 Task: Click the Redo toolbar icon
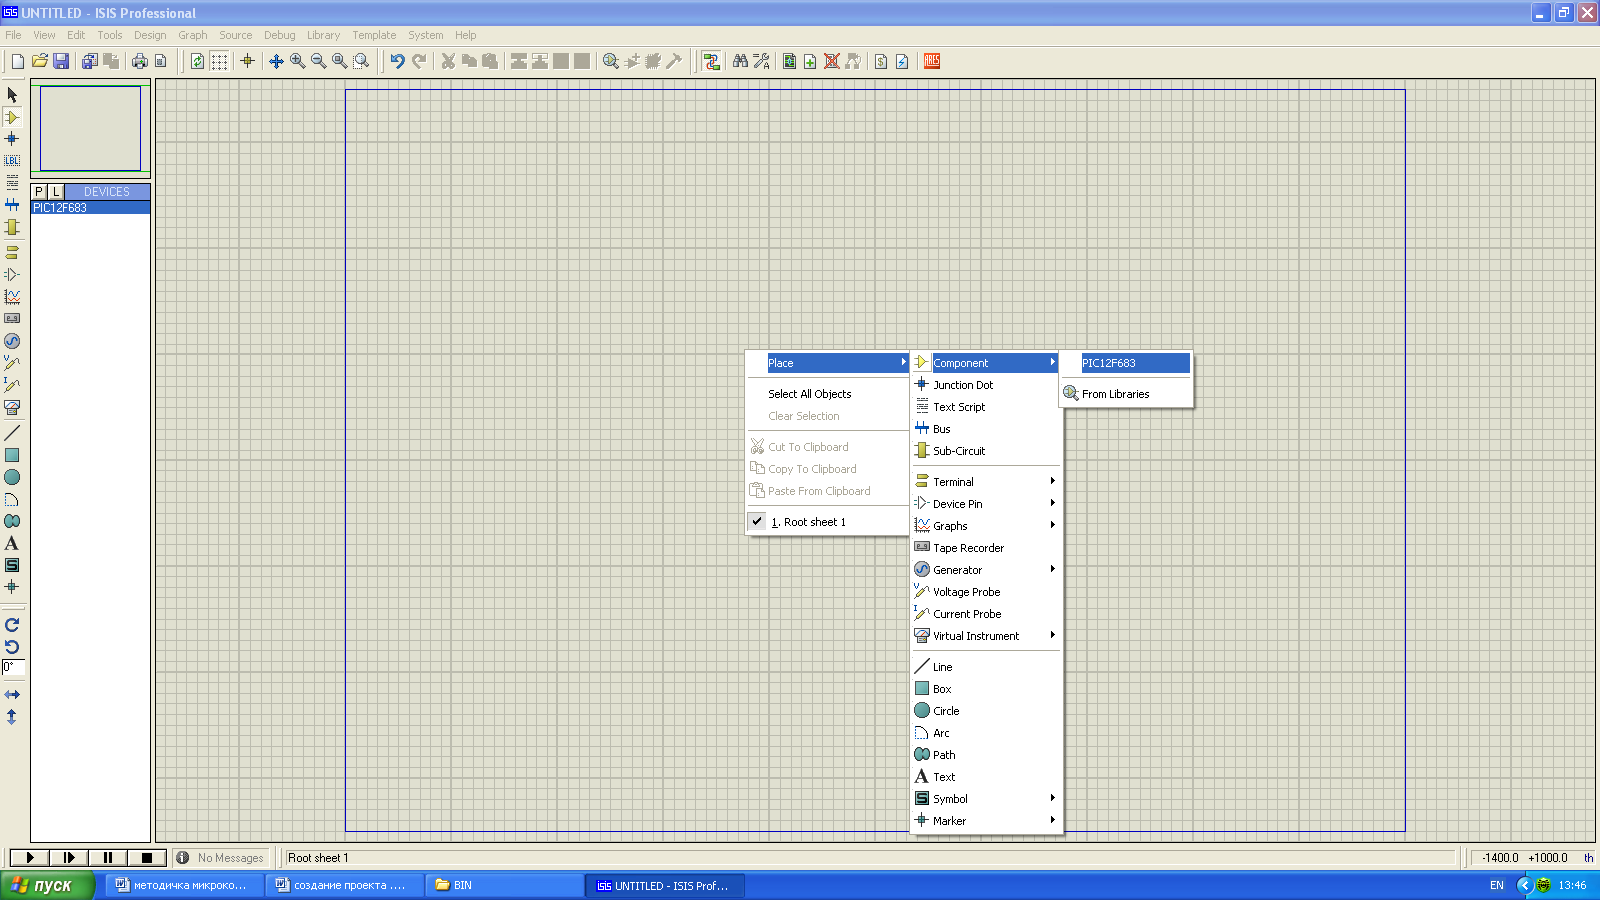(419, 61)
